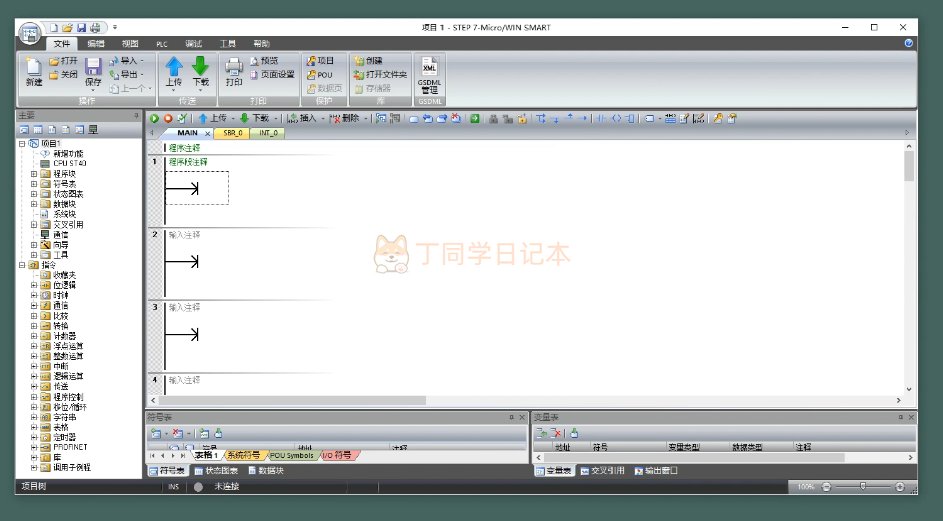The width and height of the screenshot is (943, 521).
Task: Switch to the SBR_0 editor tab
Action: (x=233, y=133)
